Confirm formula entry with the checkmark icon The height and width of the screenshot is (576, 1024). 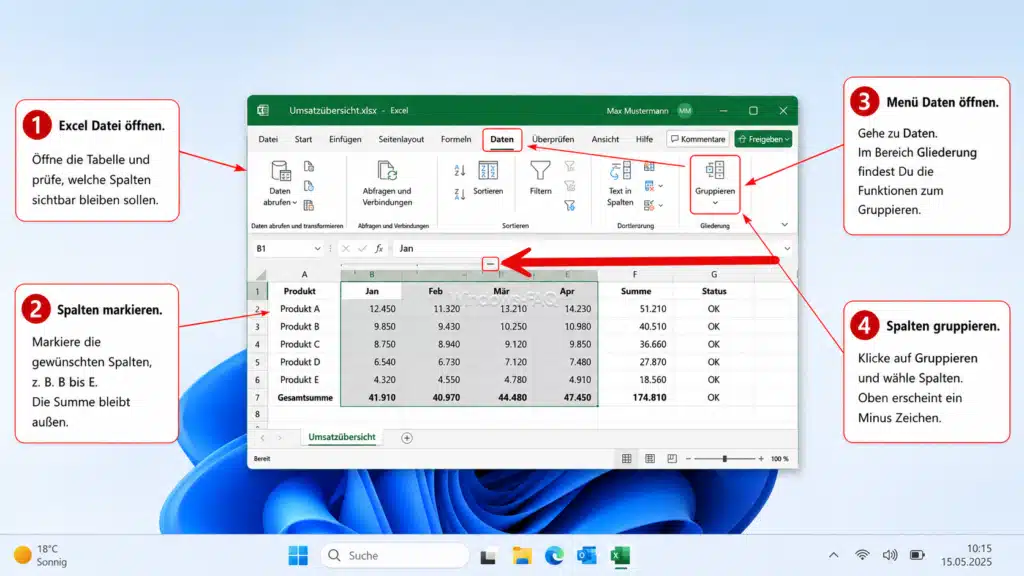[362, 248]
